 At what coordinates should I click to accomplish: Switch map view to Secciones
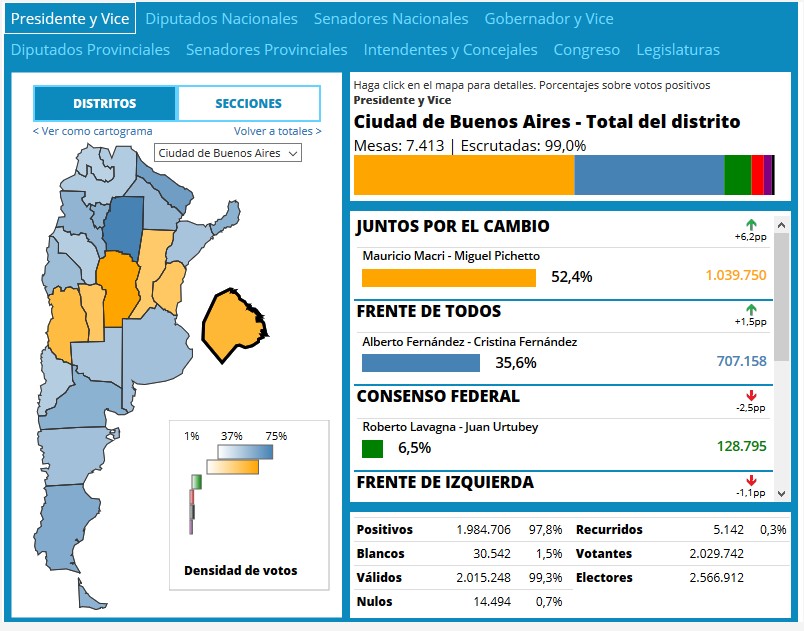[x=249, y=104]
